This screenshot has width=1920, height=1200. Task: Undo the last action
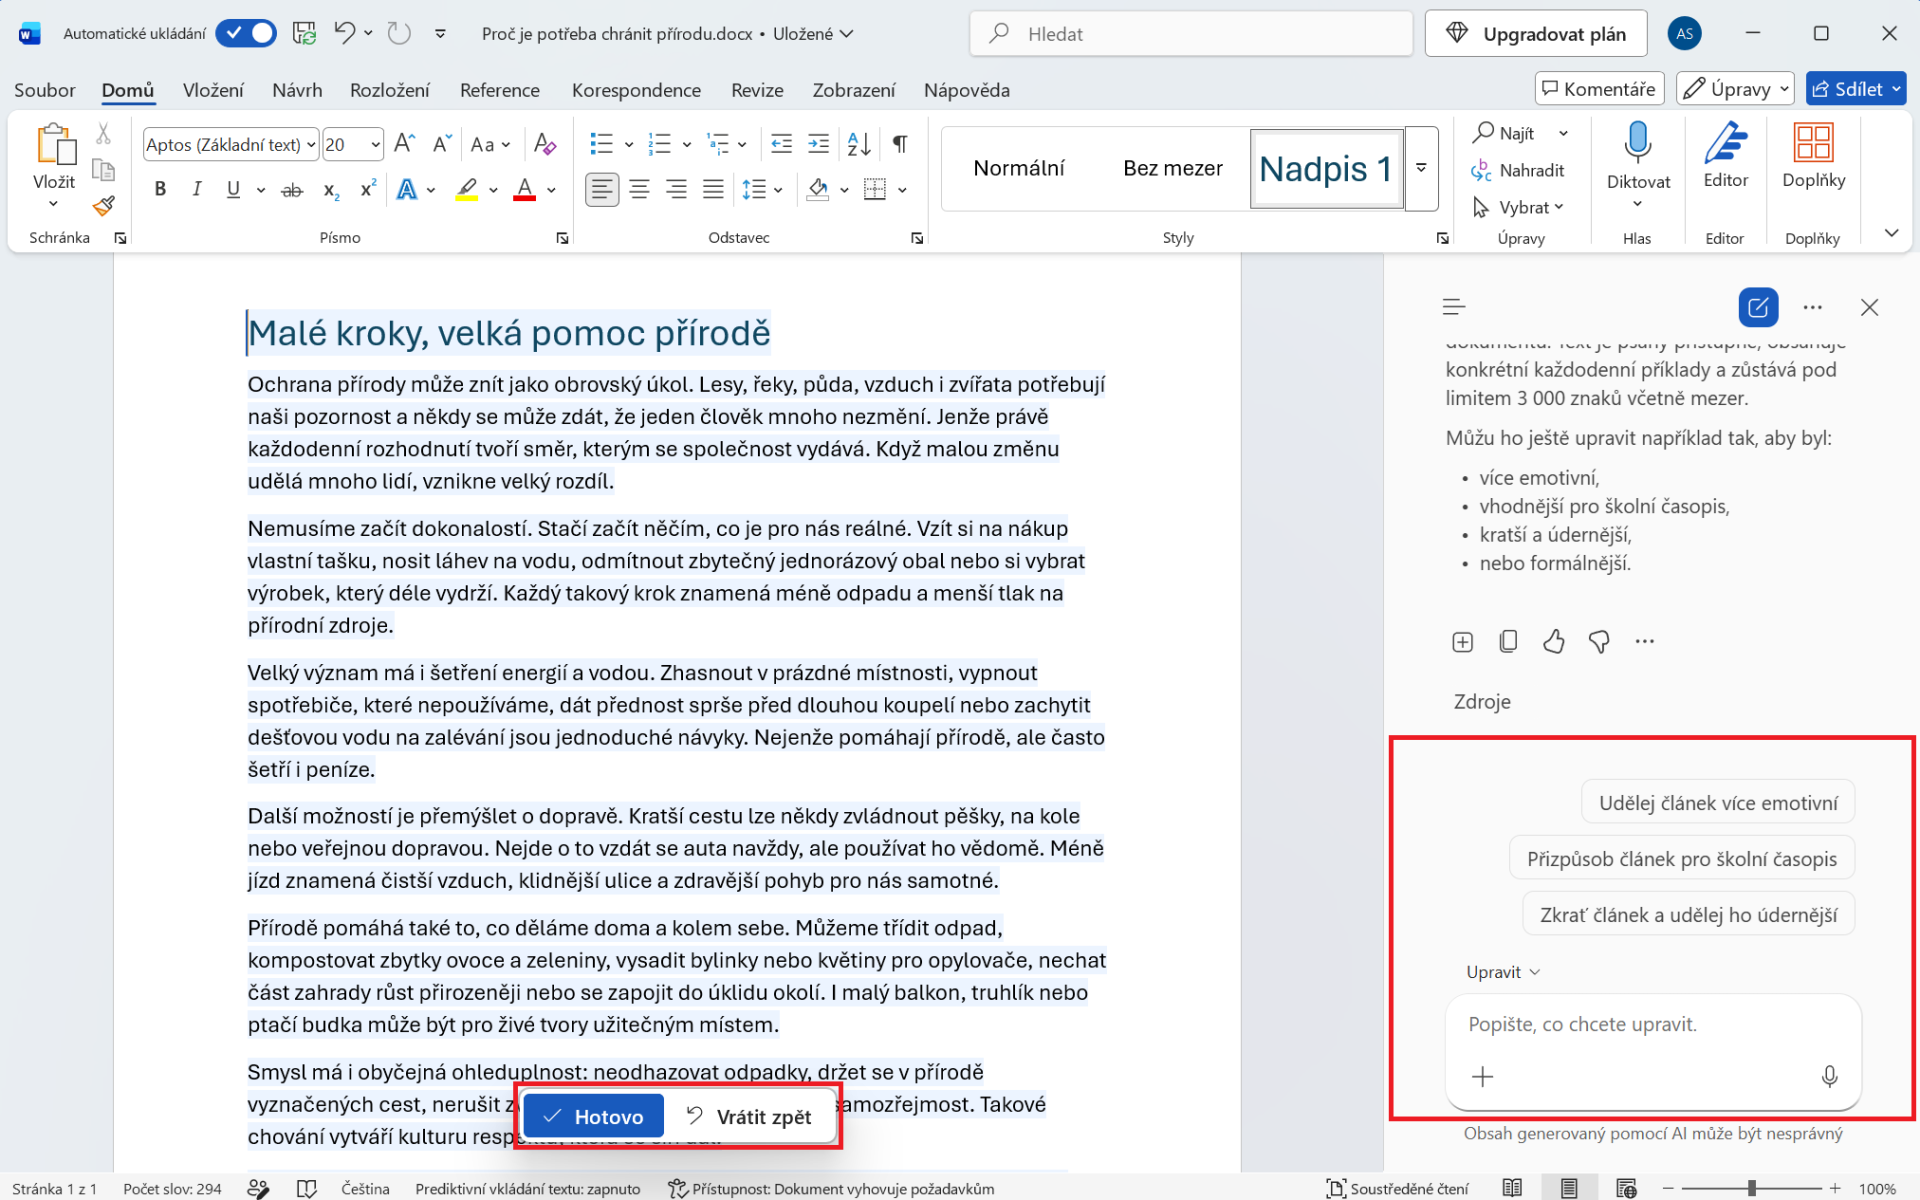[x=344, y=33]
